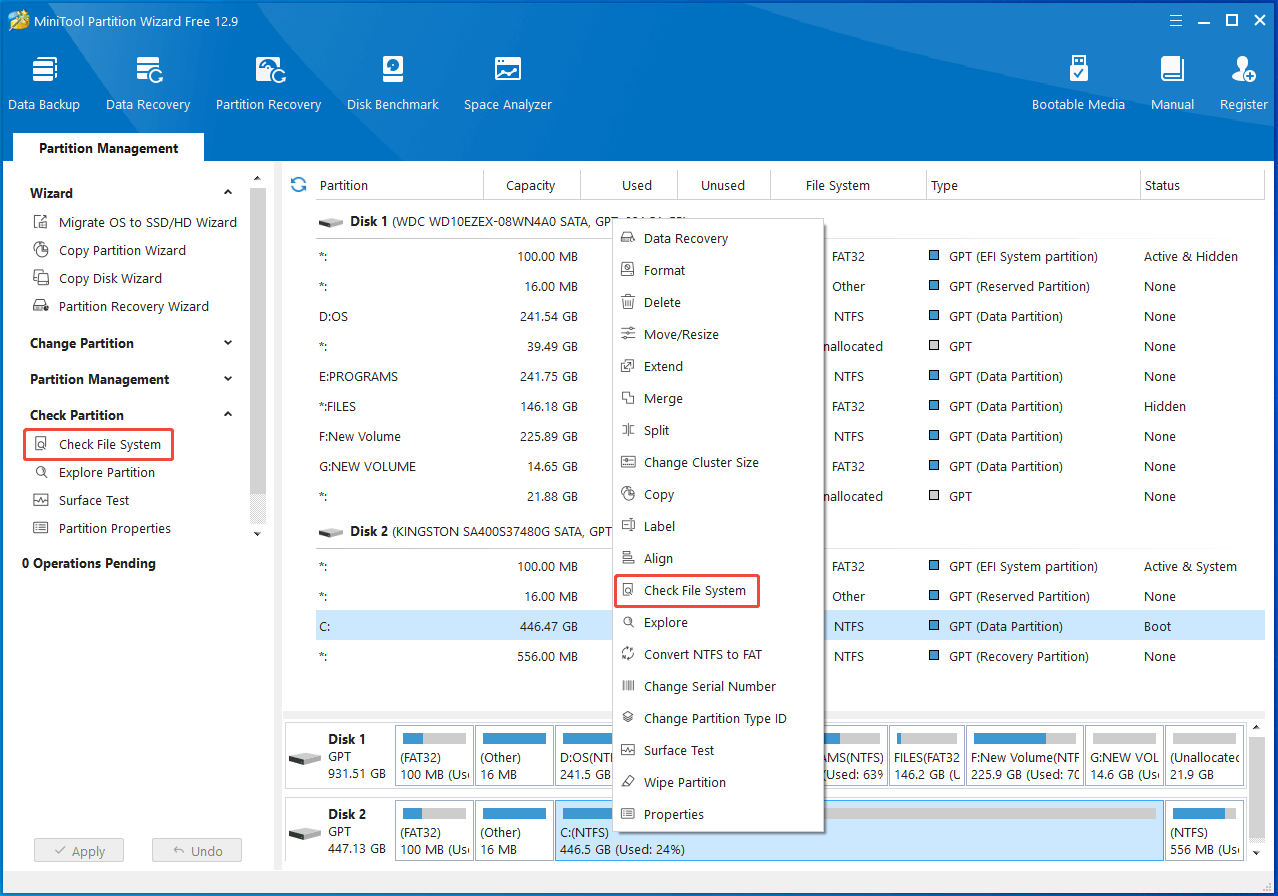Choose Explore in the context menu
Screen dimensions: 1278x896
[718, 622]
